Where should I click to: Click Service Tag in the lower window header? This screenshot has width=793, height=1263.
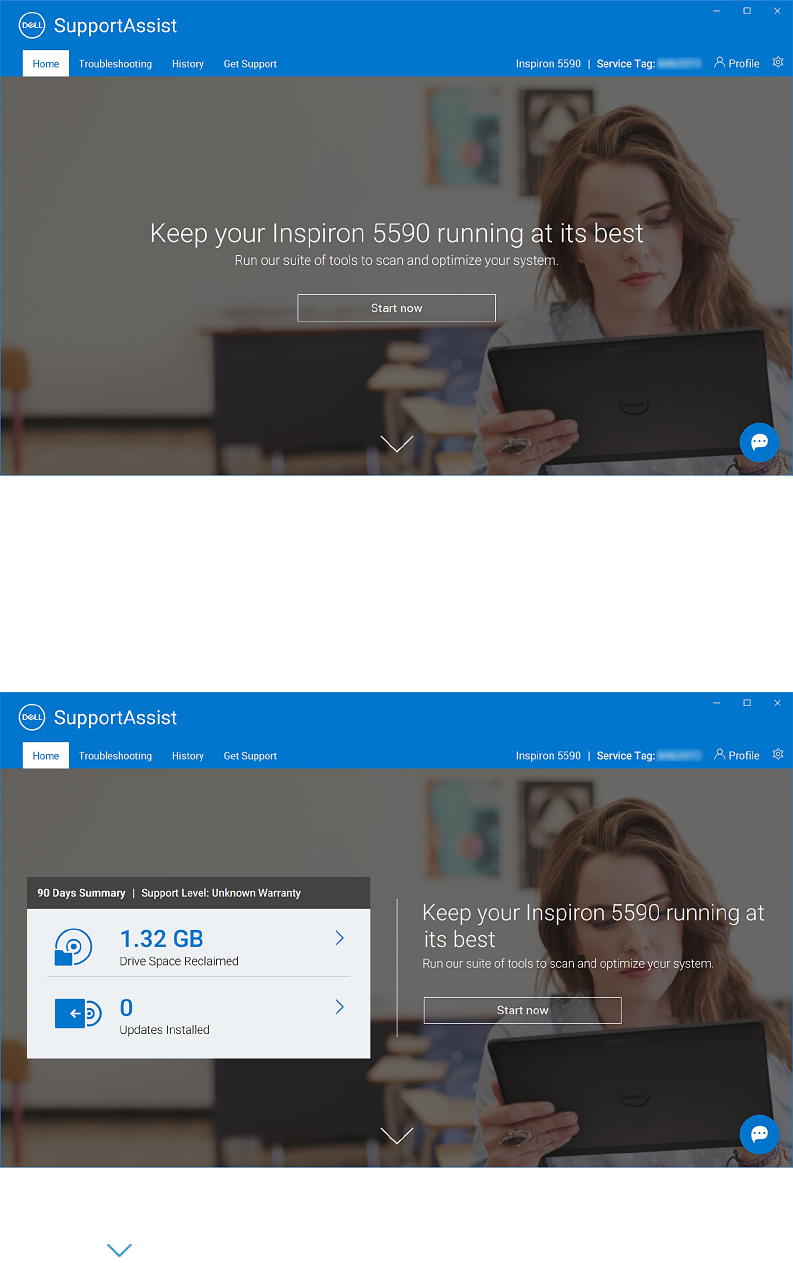tap(626, 756)
